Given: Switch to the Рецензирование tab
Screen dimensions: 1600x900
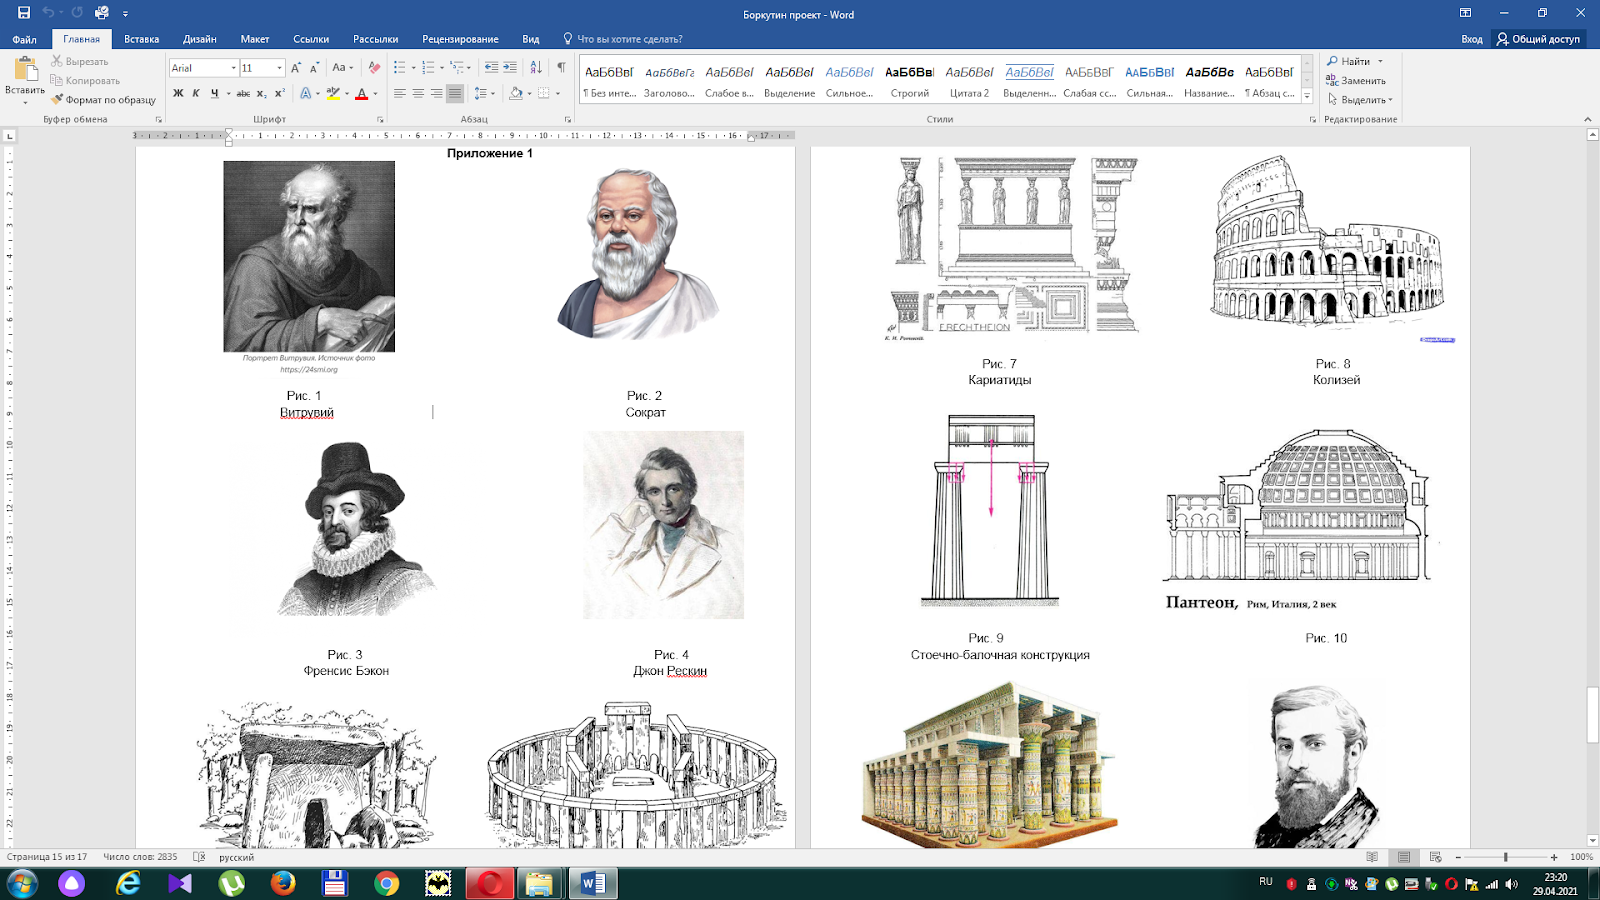Looking at the screenshot, I should point(460,39).
